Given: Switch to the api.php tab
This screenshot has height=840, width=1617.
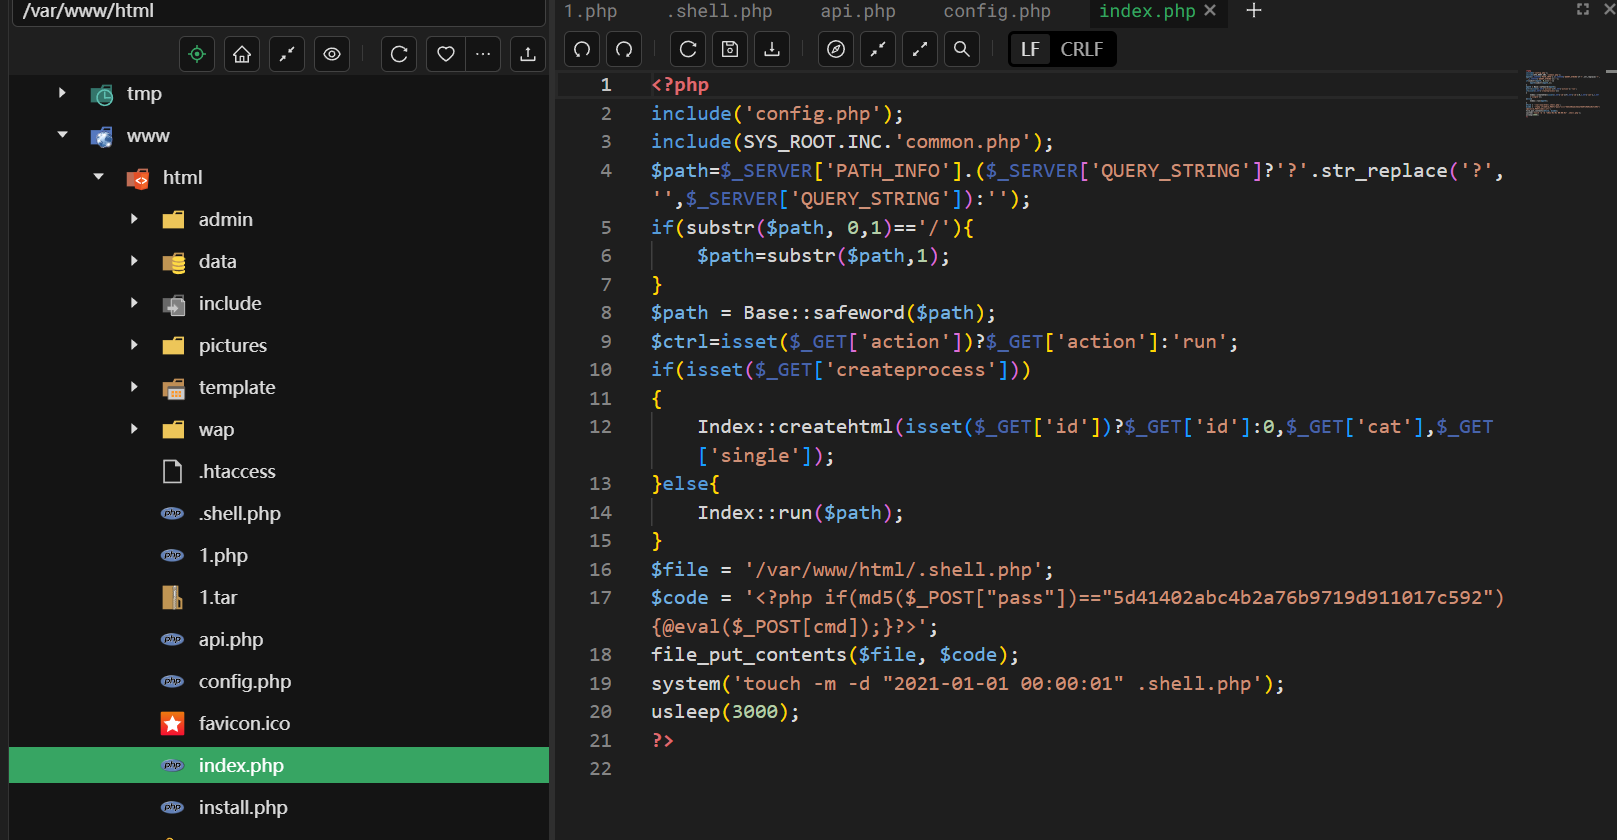Looking at the screenshot, I should [x=858, y=11].
